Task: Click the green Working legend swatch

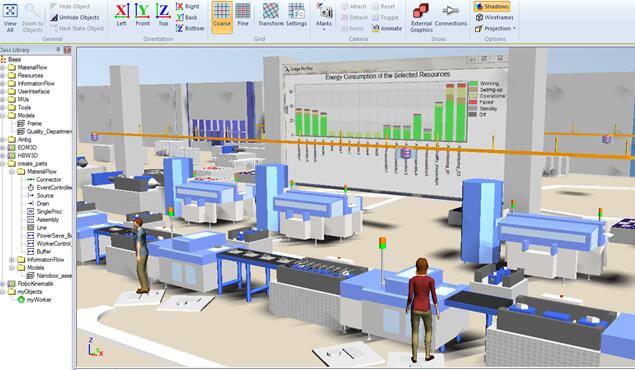Action: point(473,83)
